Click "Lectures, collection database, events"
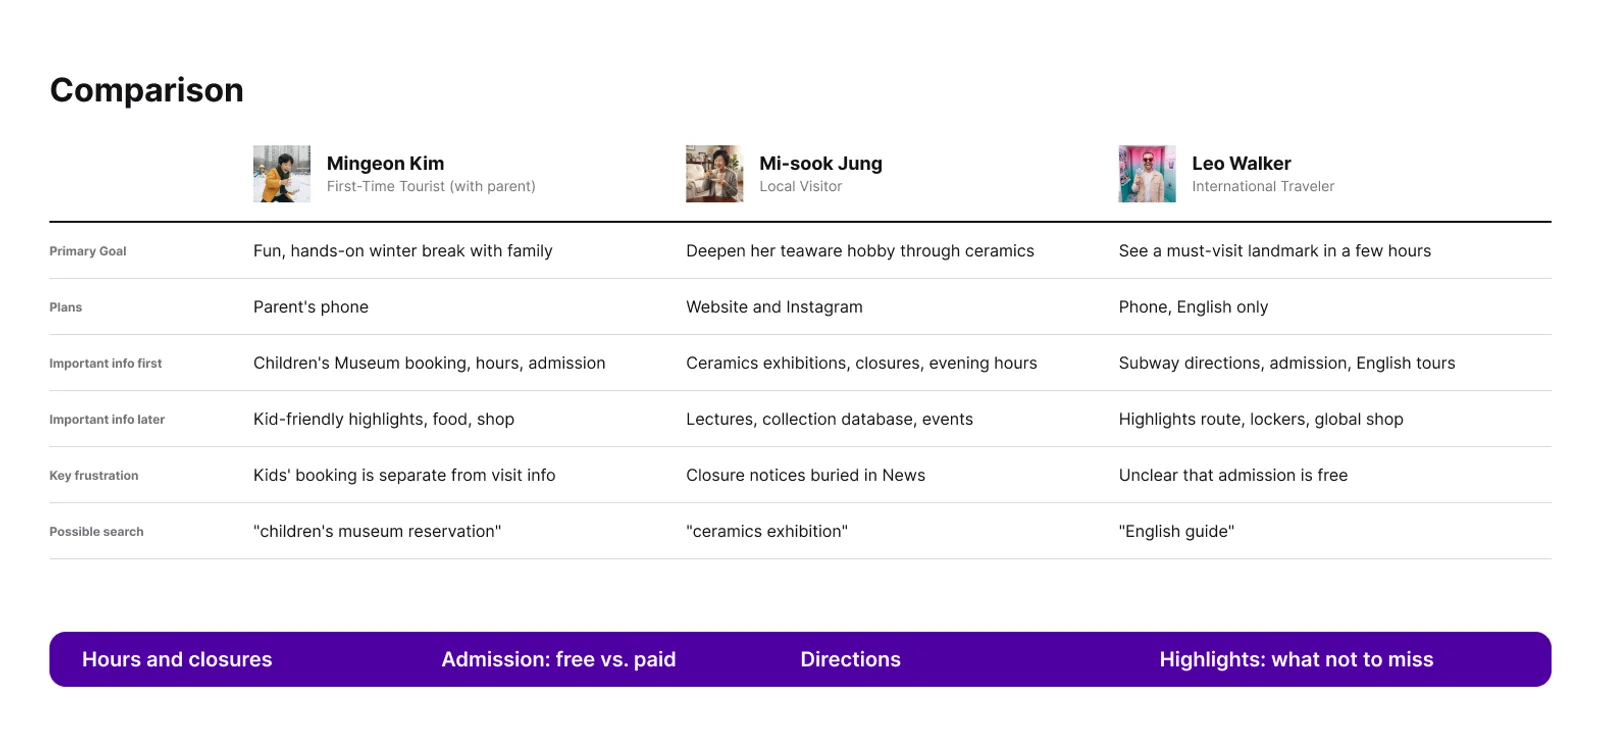This screenshot has width=1600, height=756. [x=830, y=419]
